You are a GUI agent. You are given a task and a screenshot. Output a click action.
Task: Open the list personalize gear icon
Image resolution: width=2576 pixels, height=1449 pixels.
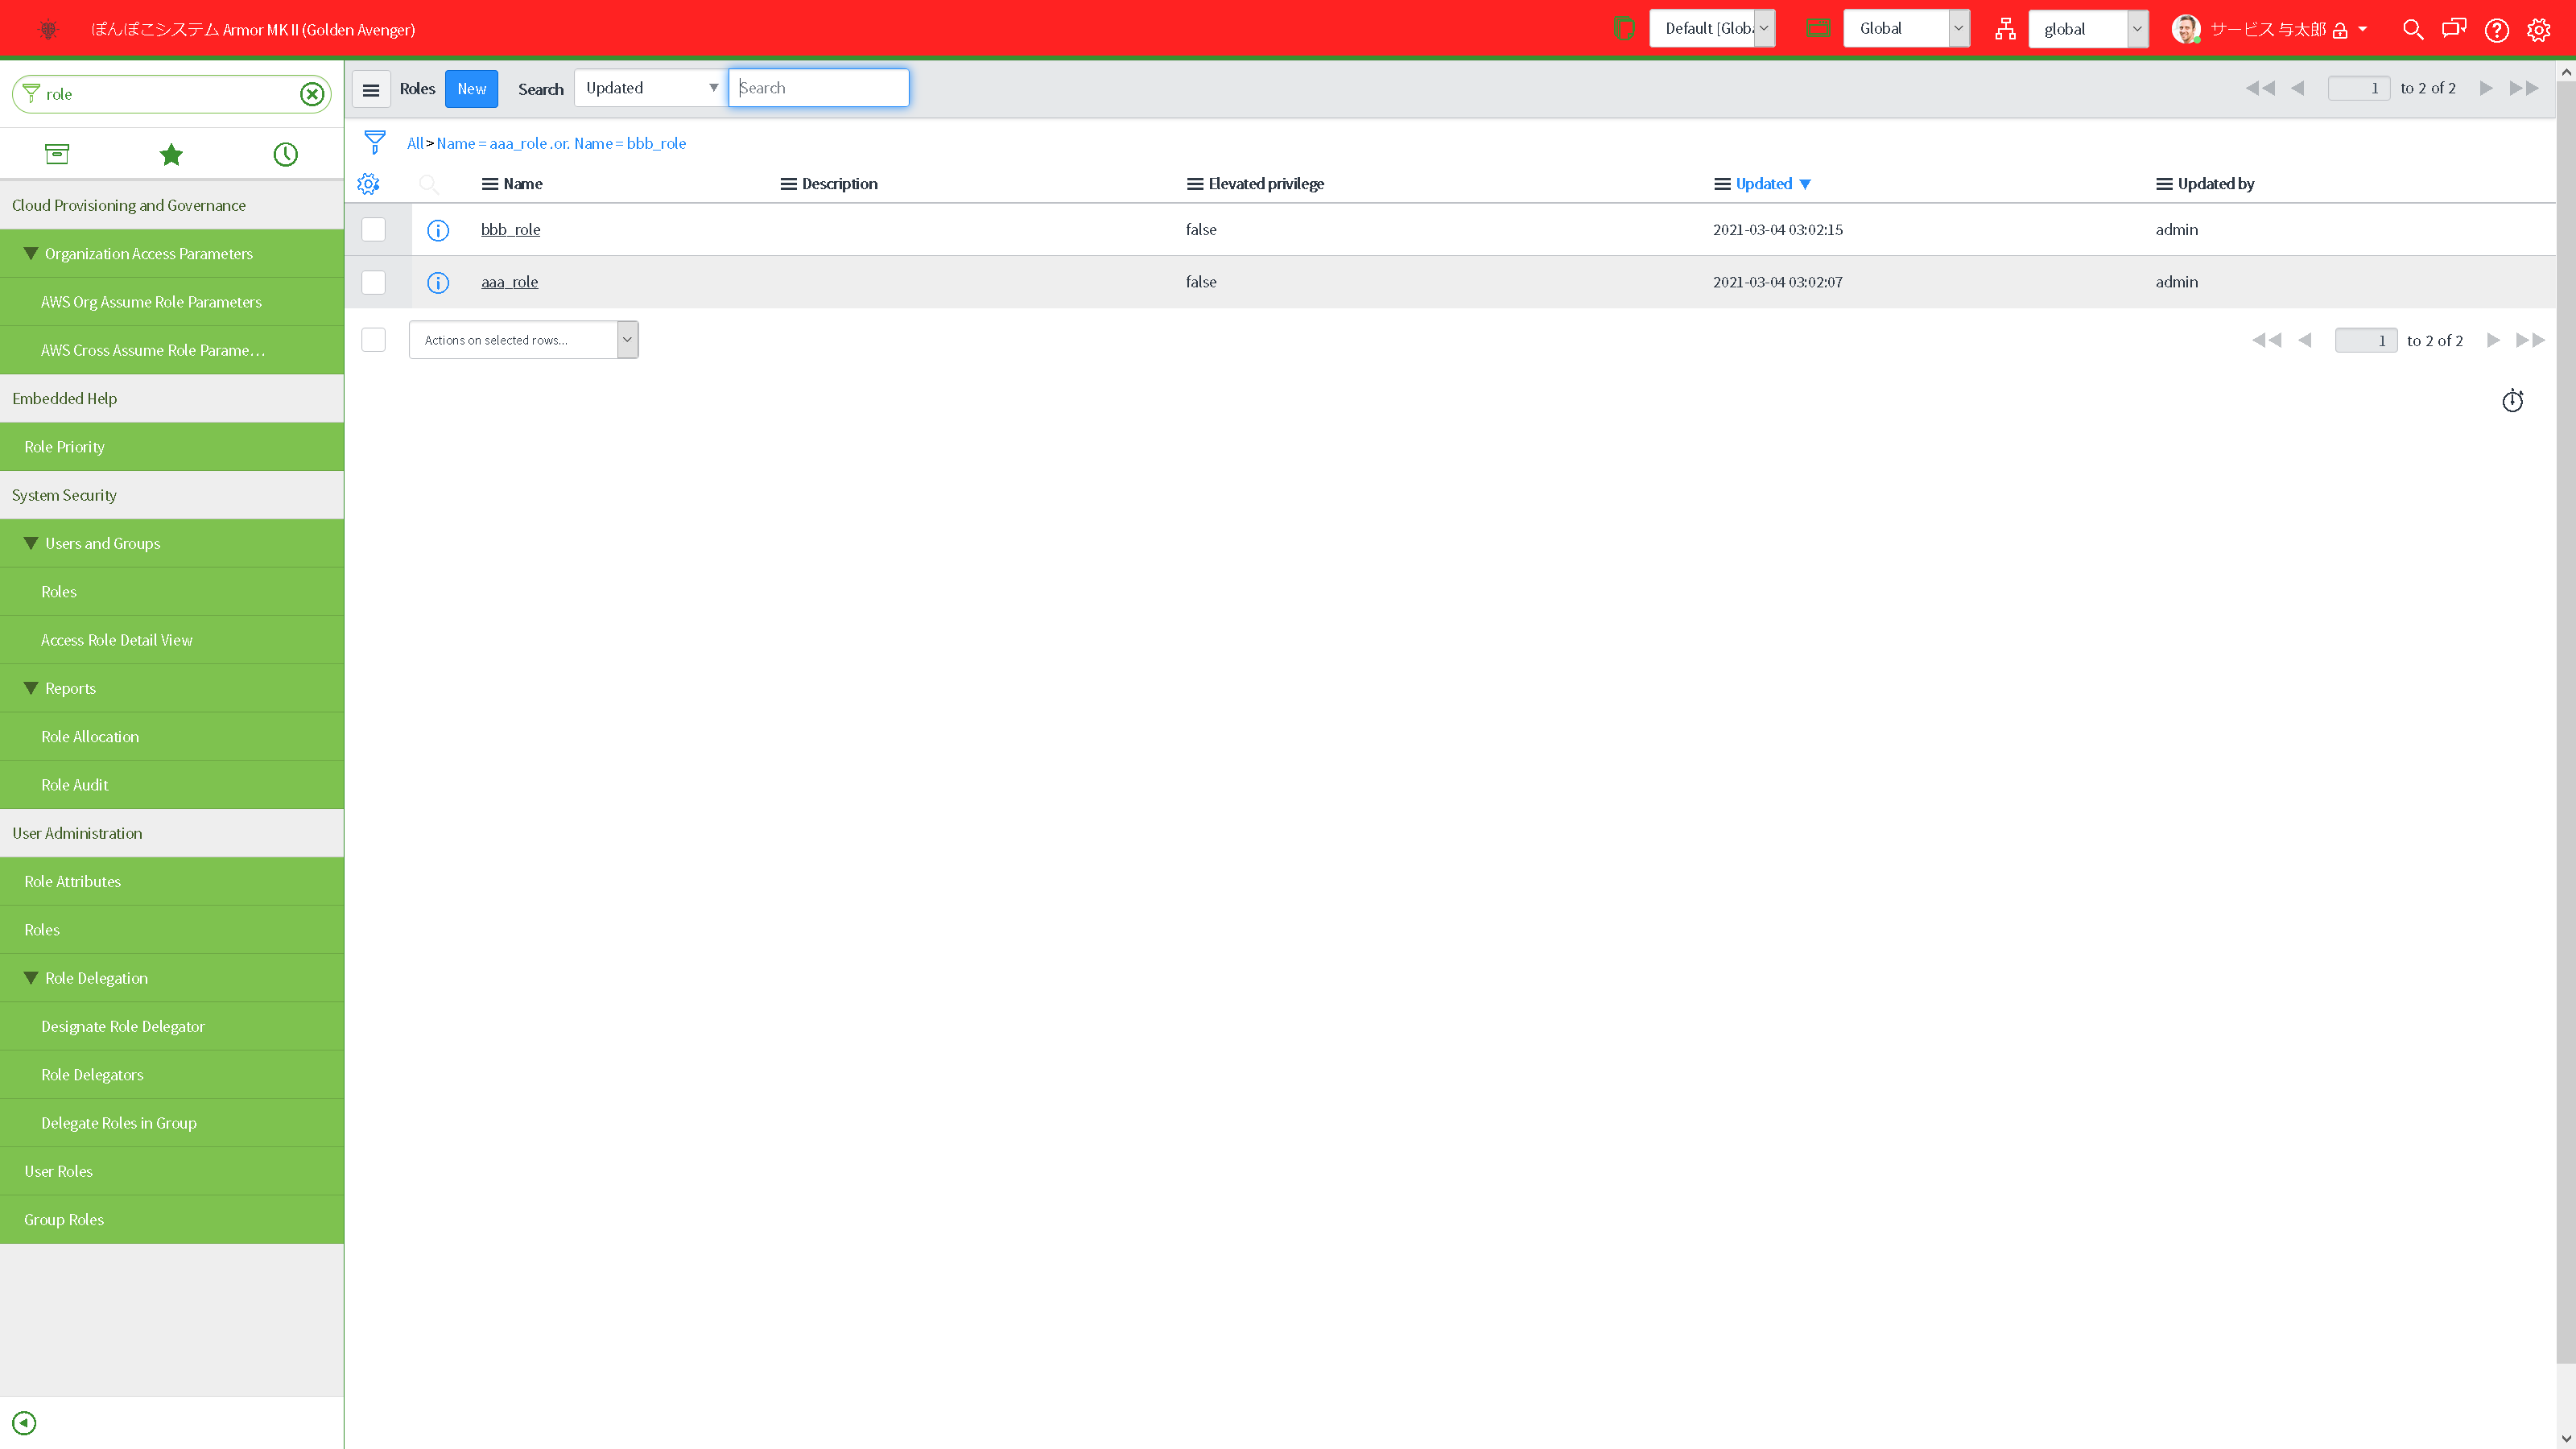click(x=368, y=184)
